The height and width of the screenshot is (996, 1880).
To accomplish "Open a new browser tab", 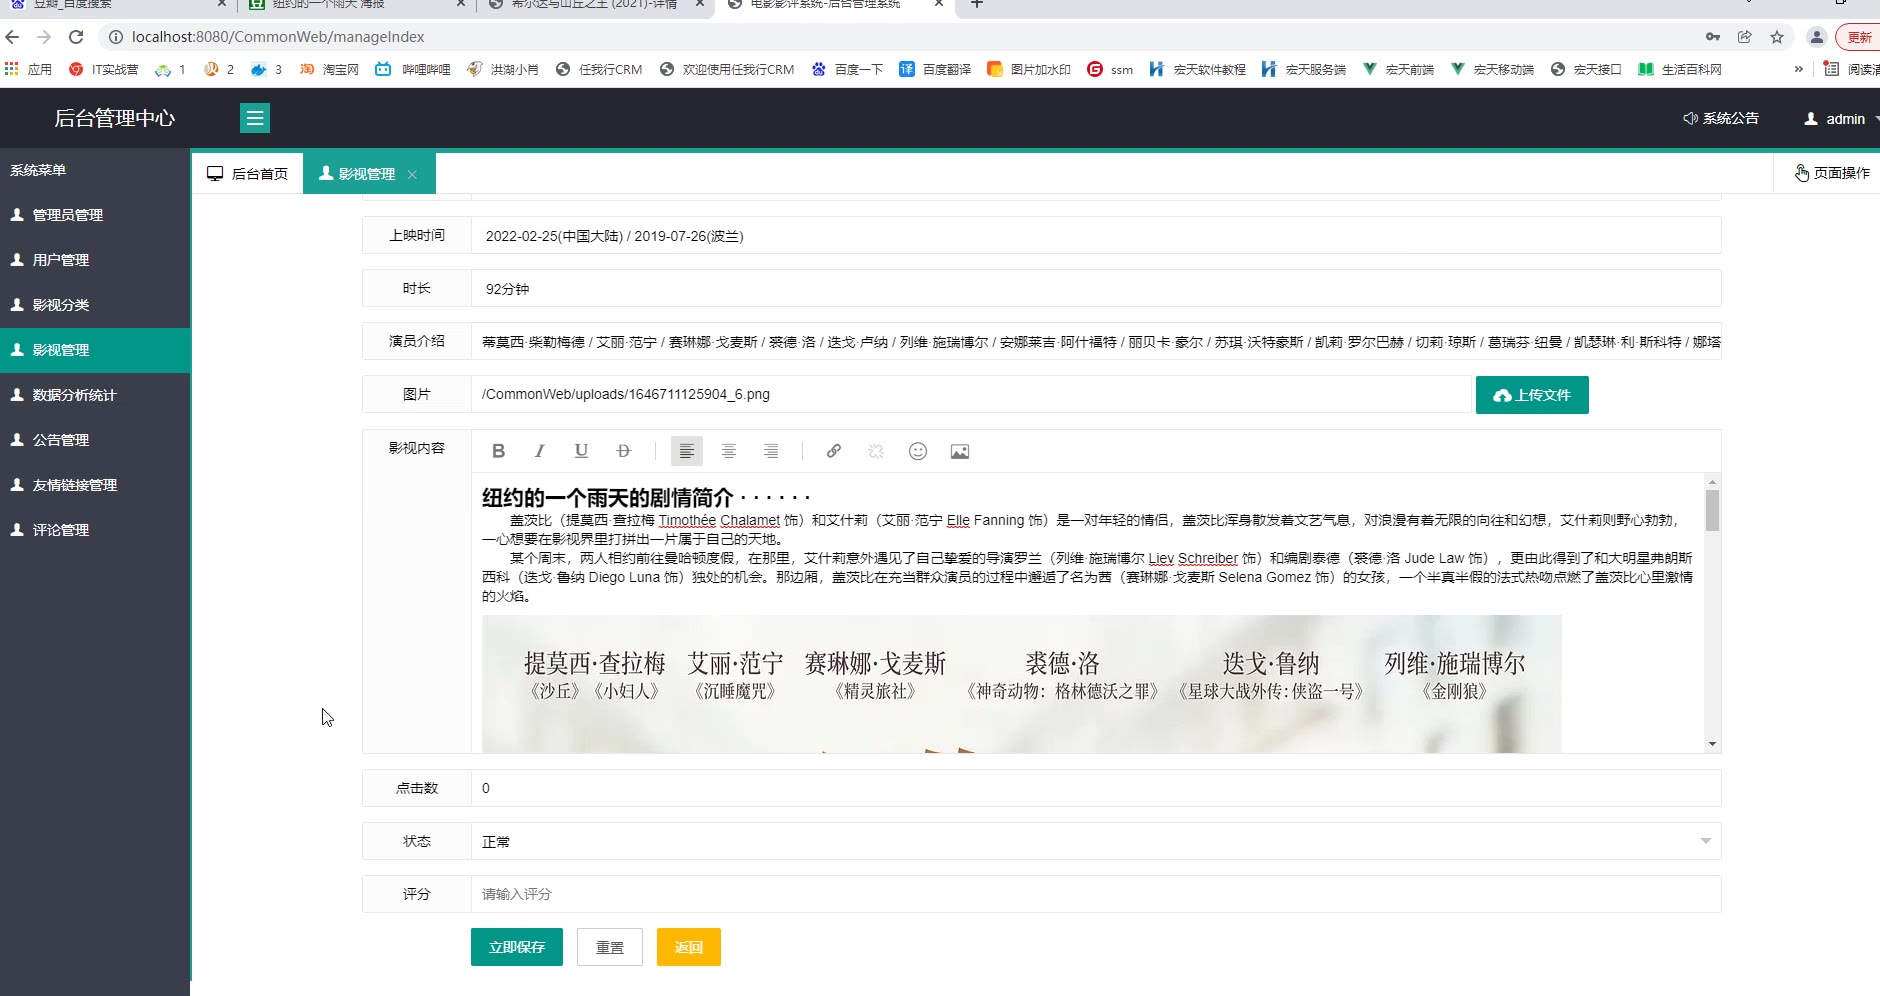I will pos(977,5).
